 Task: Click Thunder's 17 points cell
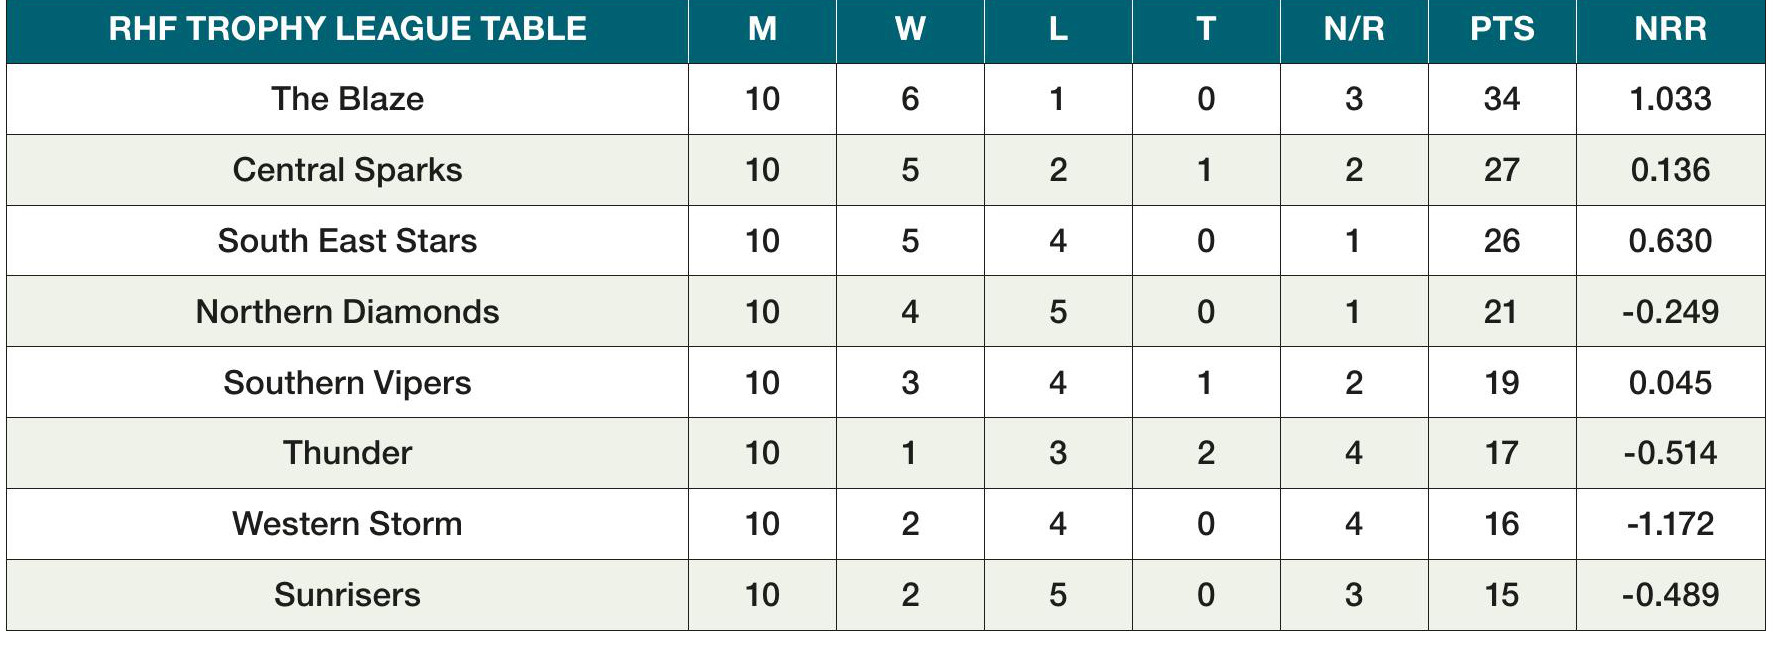pyautogui.click(x=1501, y=453)
